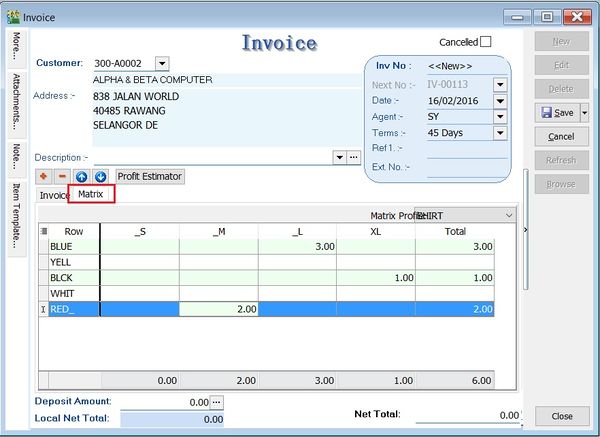Screen dimensions: 600x437
Task: Switch to the Matrix tab
Action: pyautogui.click(x=91, y=194)
